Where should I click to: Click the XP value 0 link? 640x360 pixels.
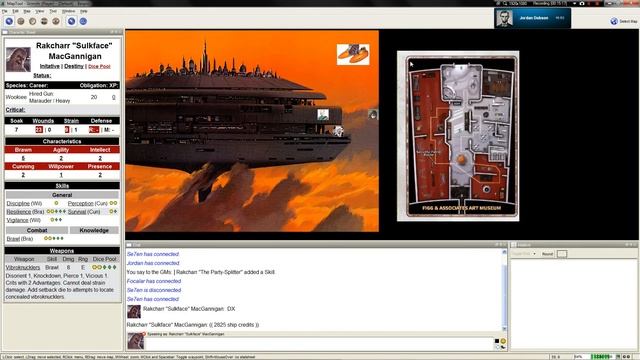(x=113, y=97)
